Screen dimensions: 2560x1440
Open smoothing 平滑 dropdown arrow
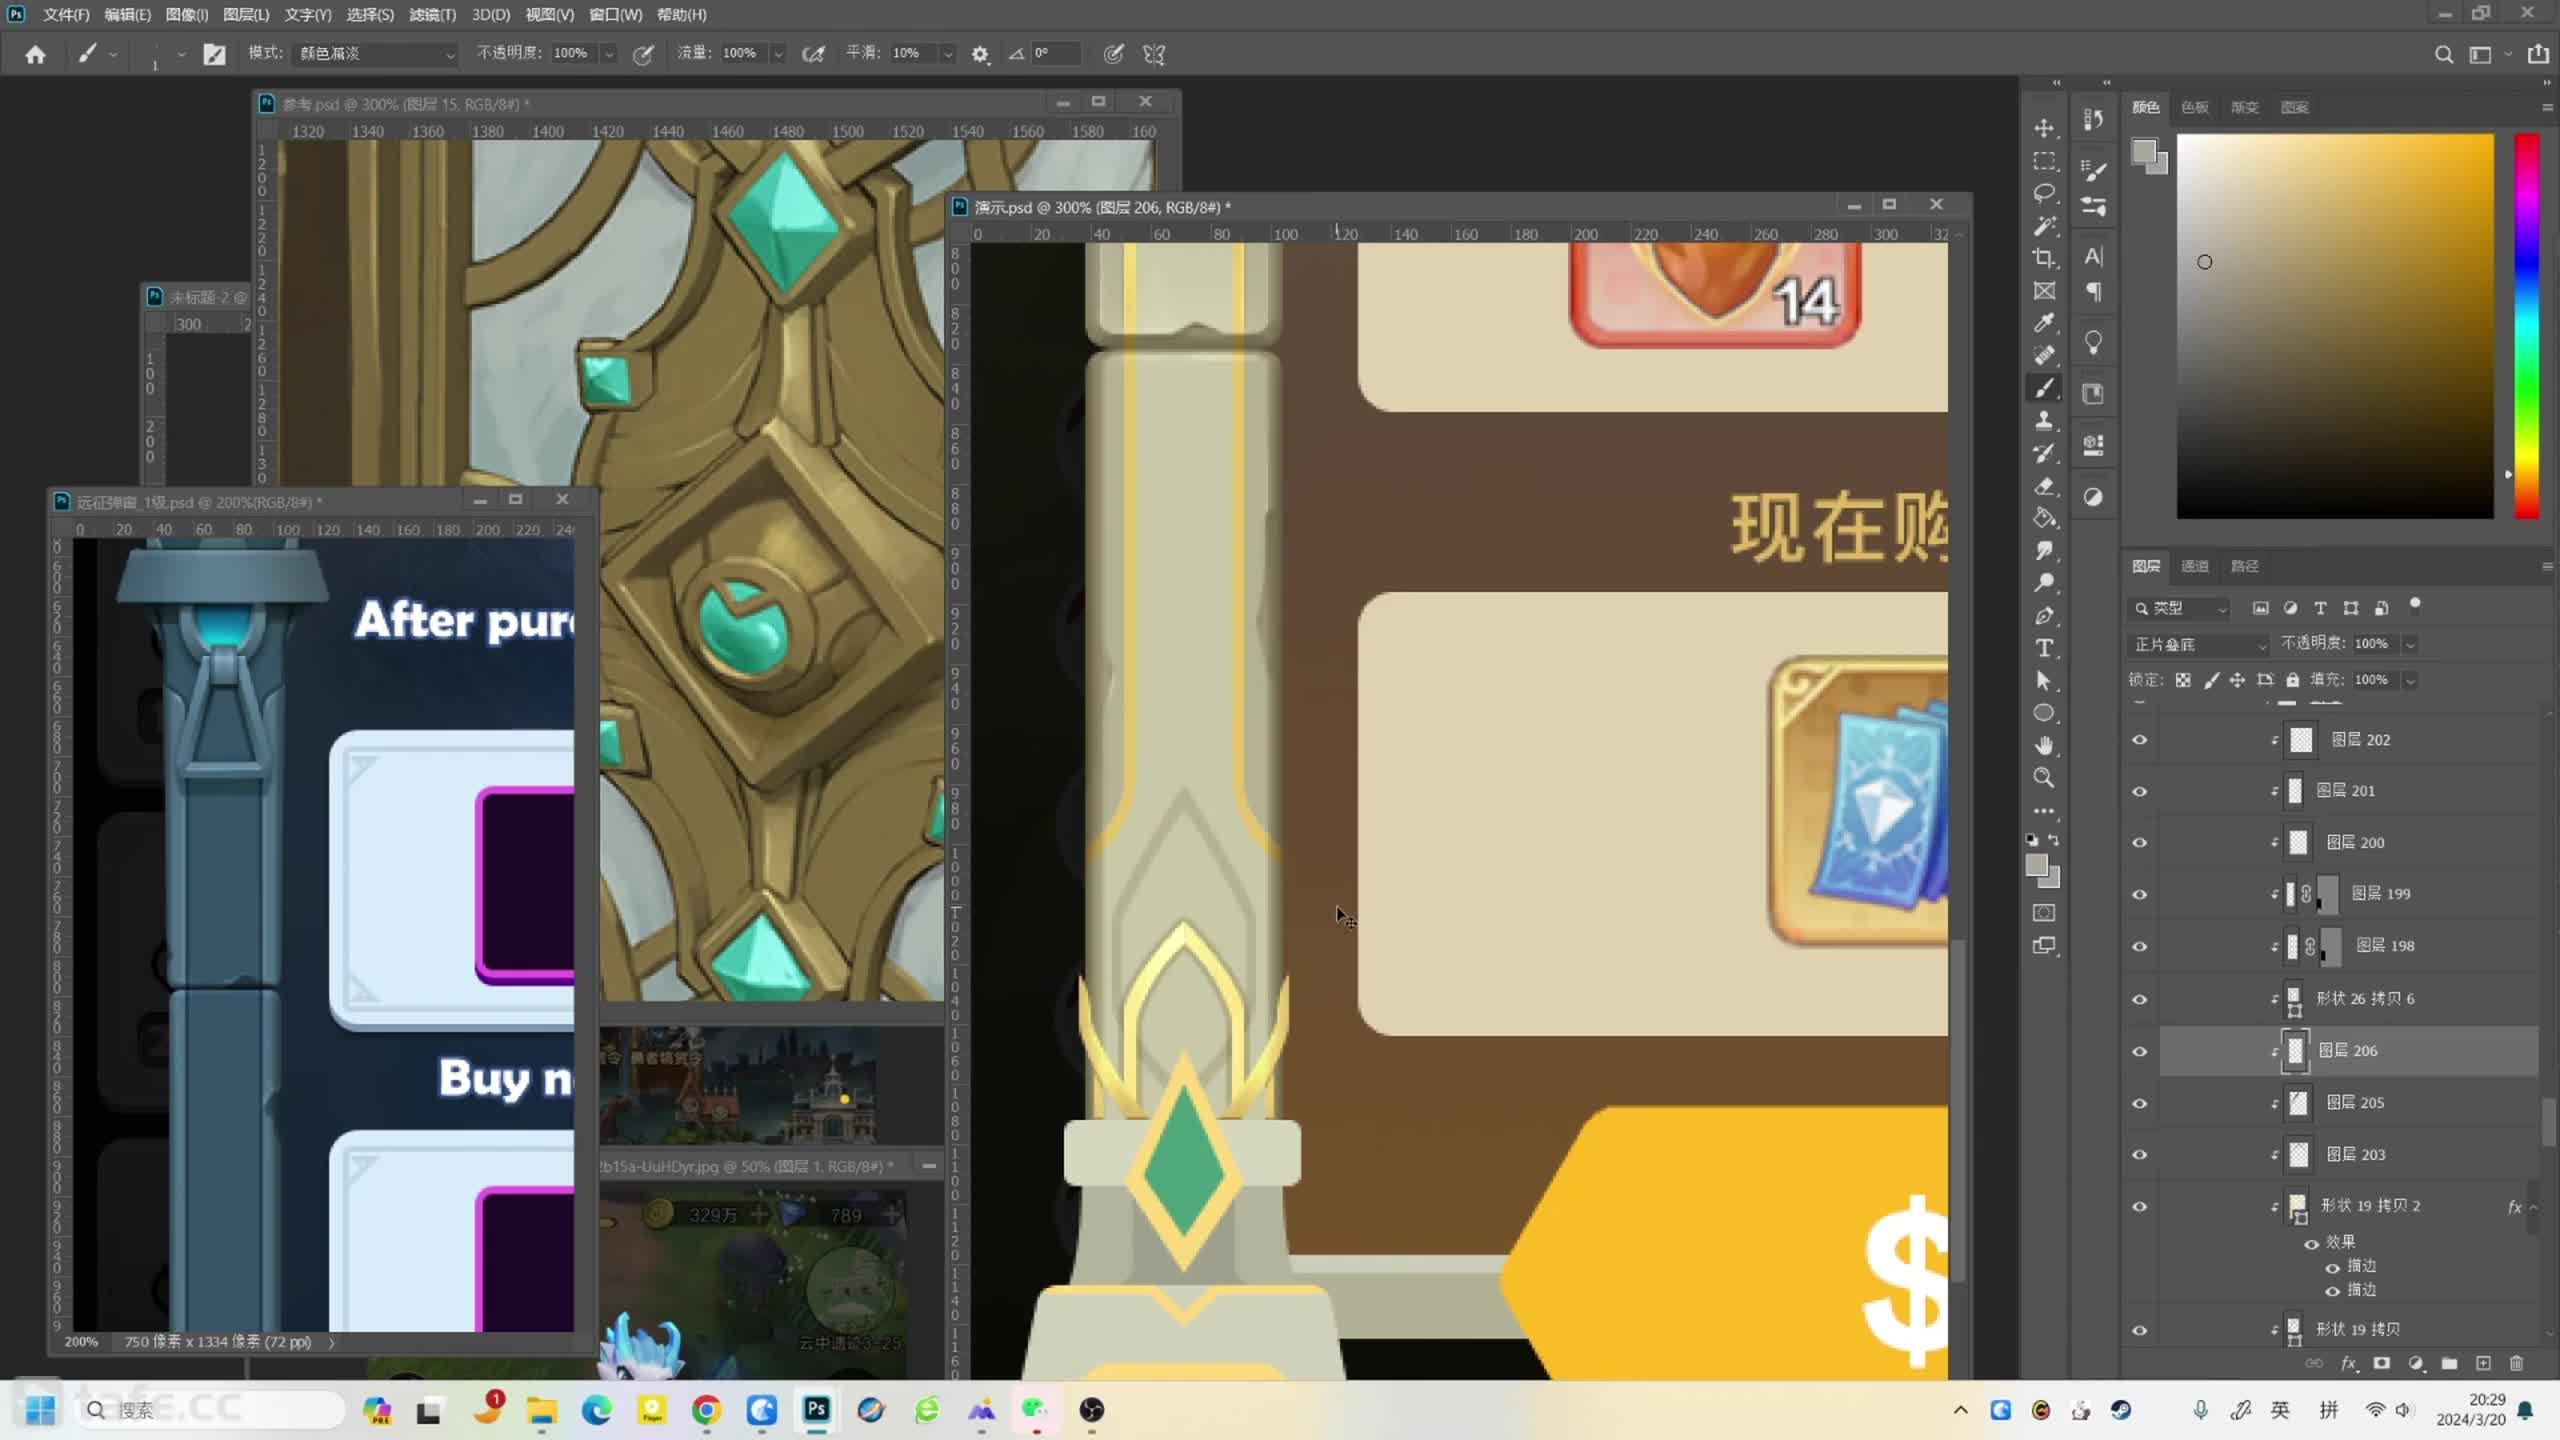tap(948, 54)
